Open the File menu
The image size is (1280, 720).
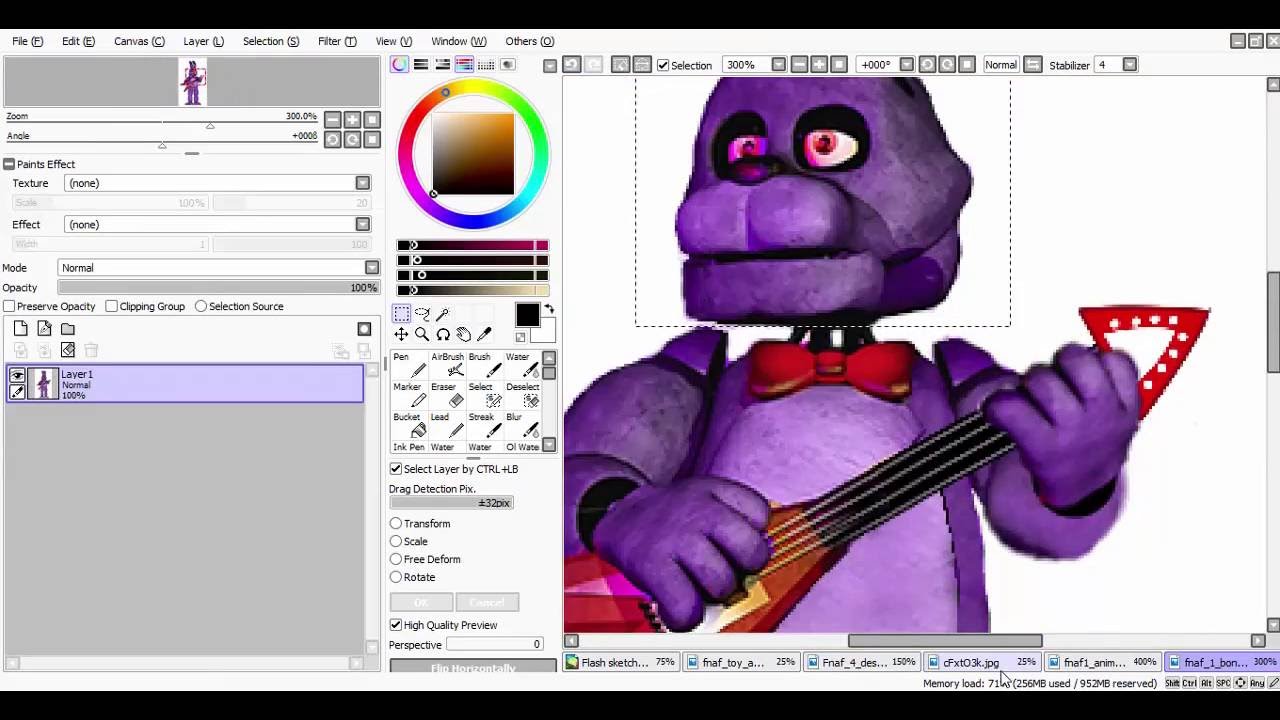point(27,41)
